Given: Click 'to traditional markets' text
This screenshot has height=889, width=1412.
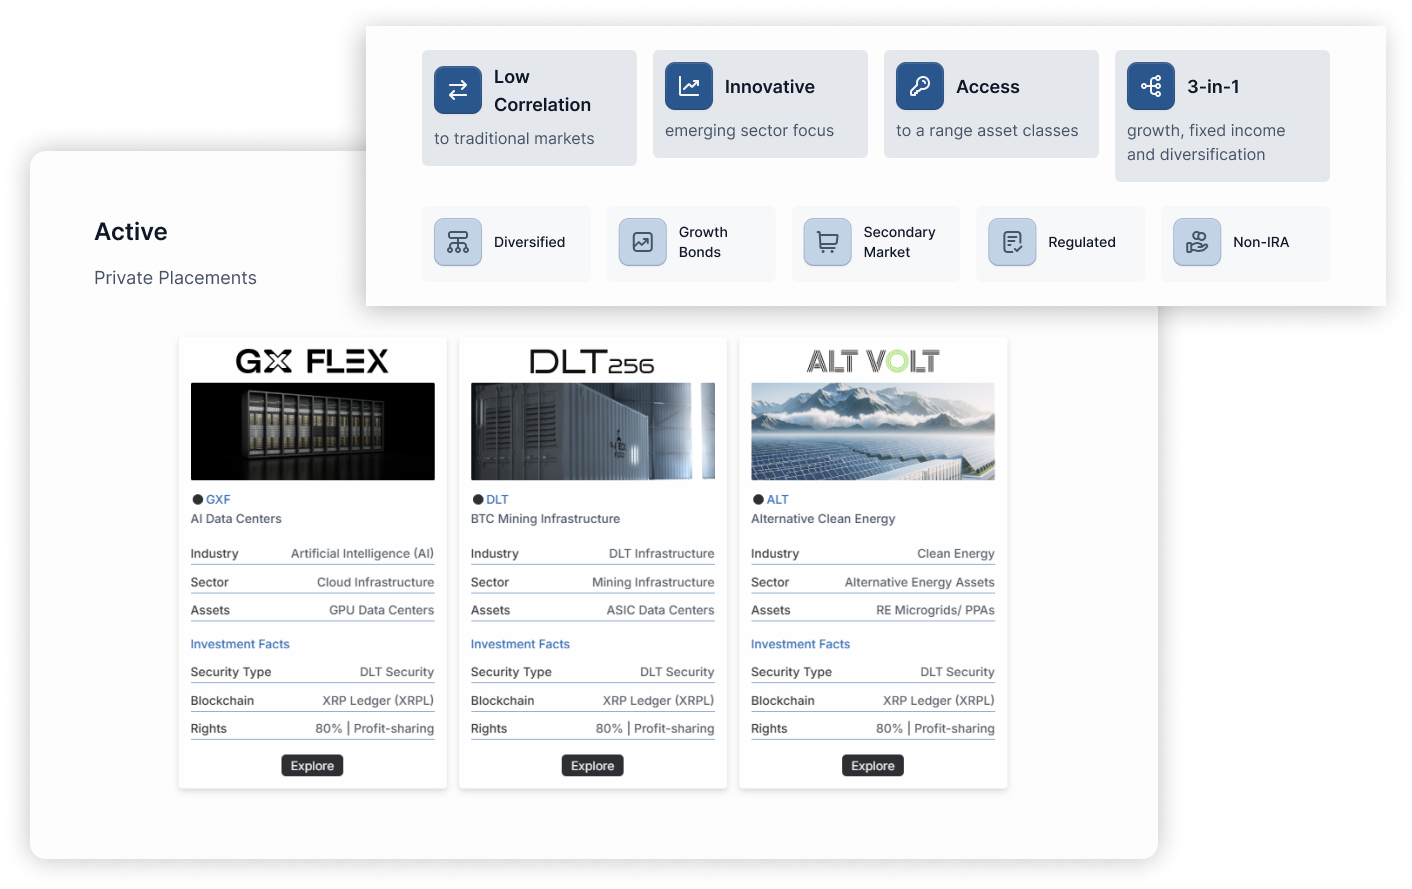Looking at the screenshot, I should [514, 139].
